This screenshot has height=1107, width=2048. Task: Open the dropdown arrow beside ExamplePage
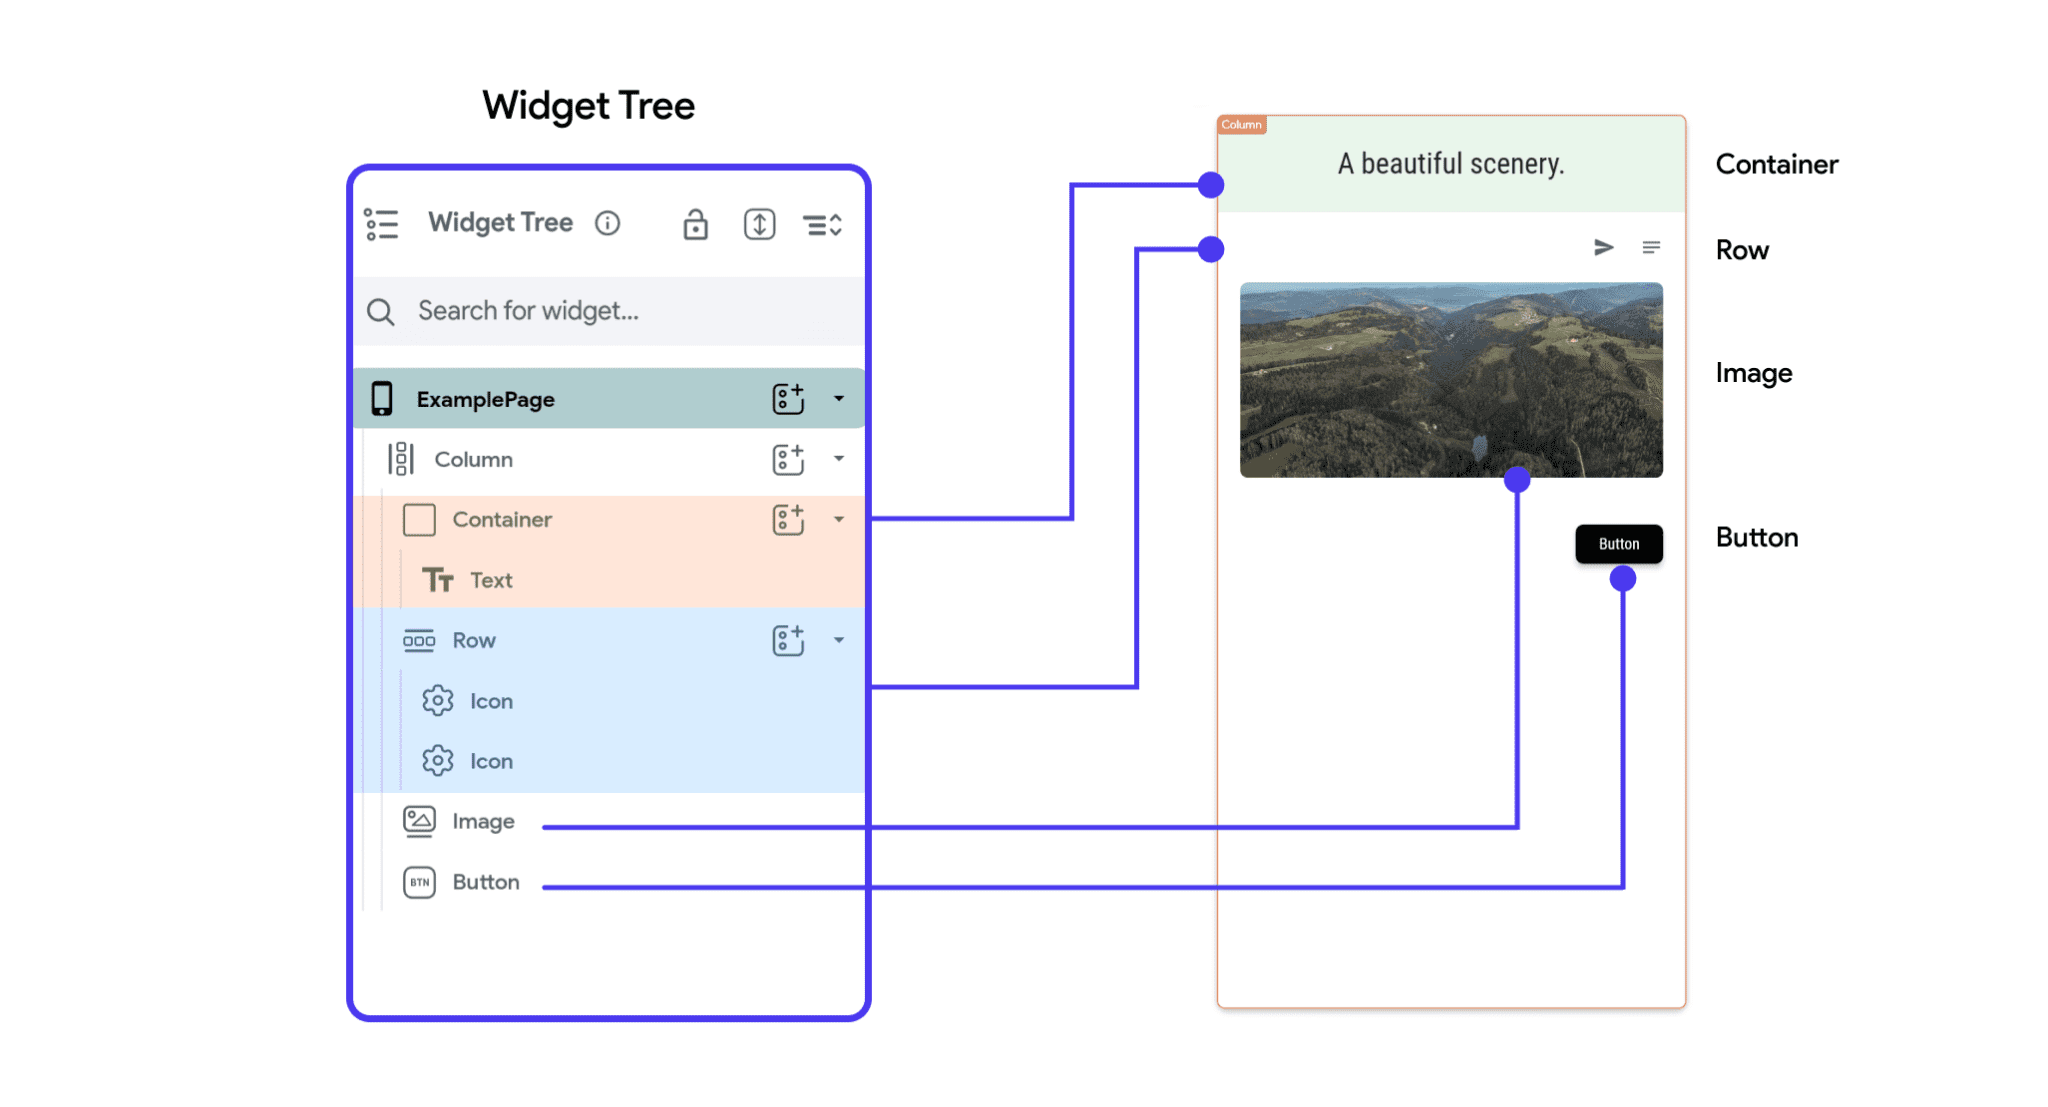click(x=839, y=398)
